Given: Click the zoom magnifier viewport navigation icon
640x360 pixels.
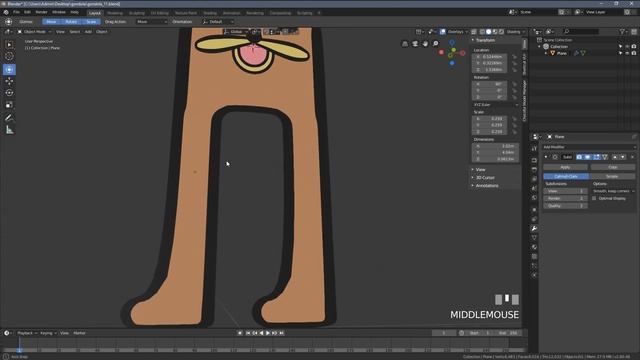Looking at the screenshot, I should point(436,44).
